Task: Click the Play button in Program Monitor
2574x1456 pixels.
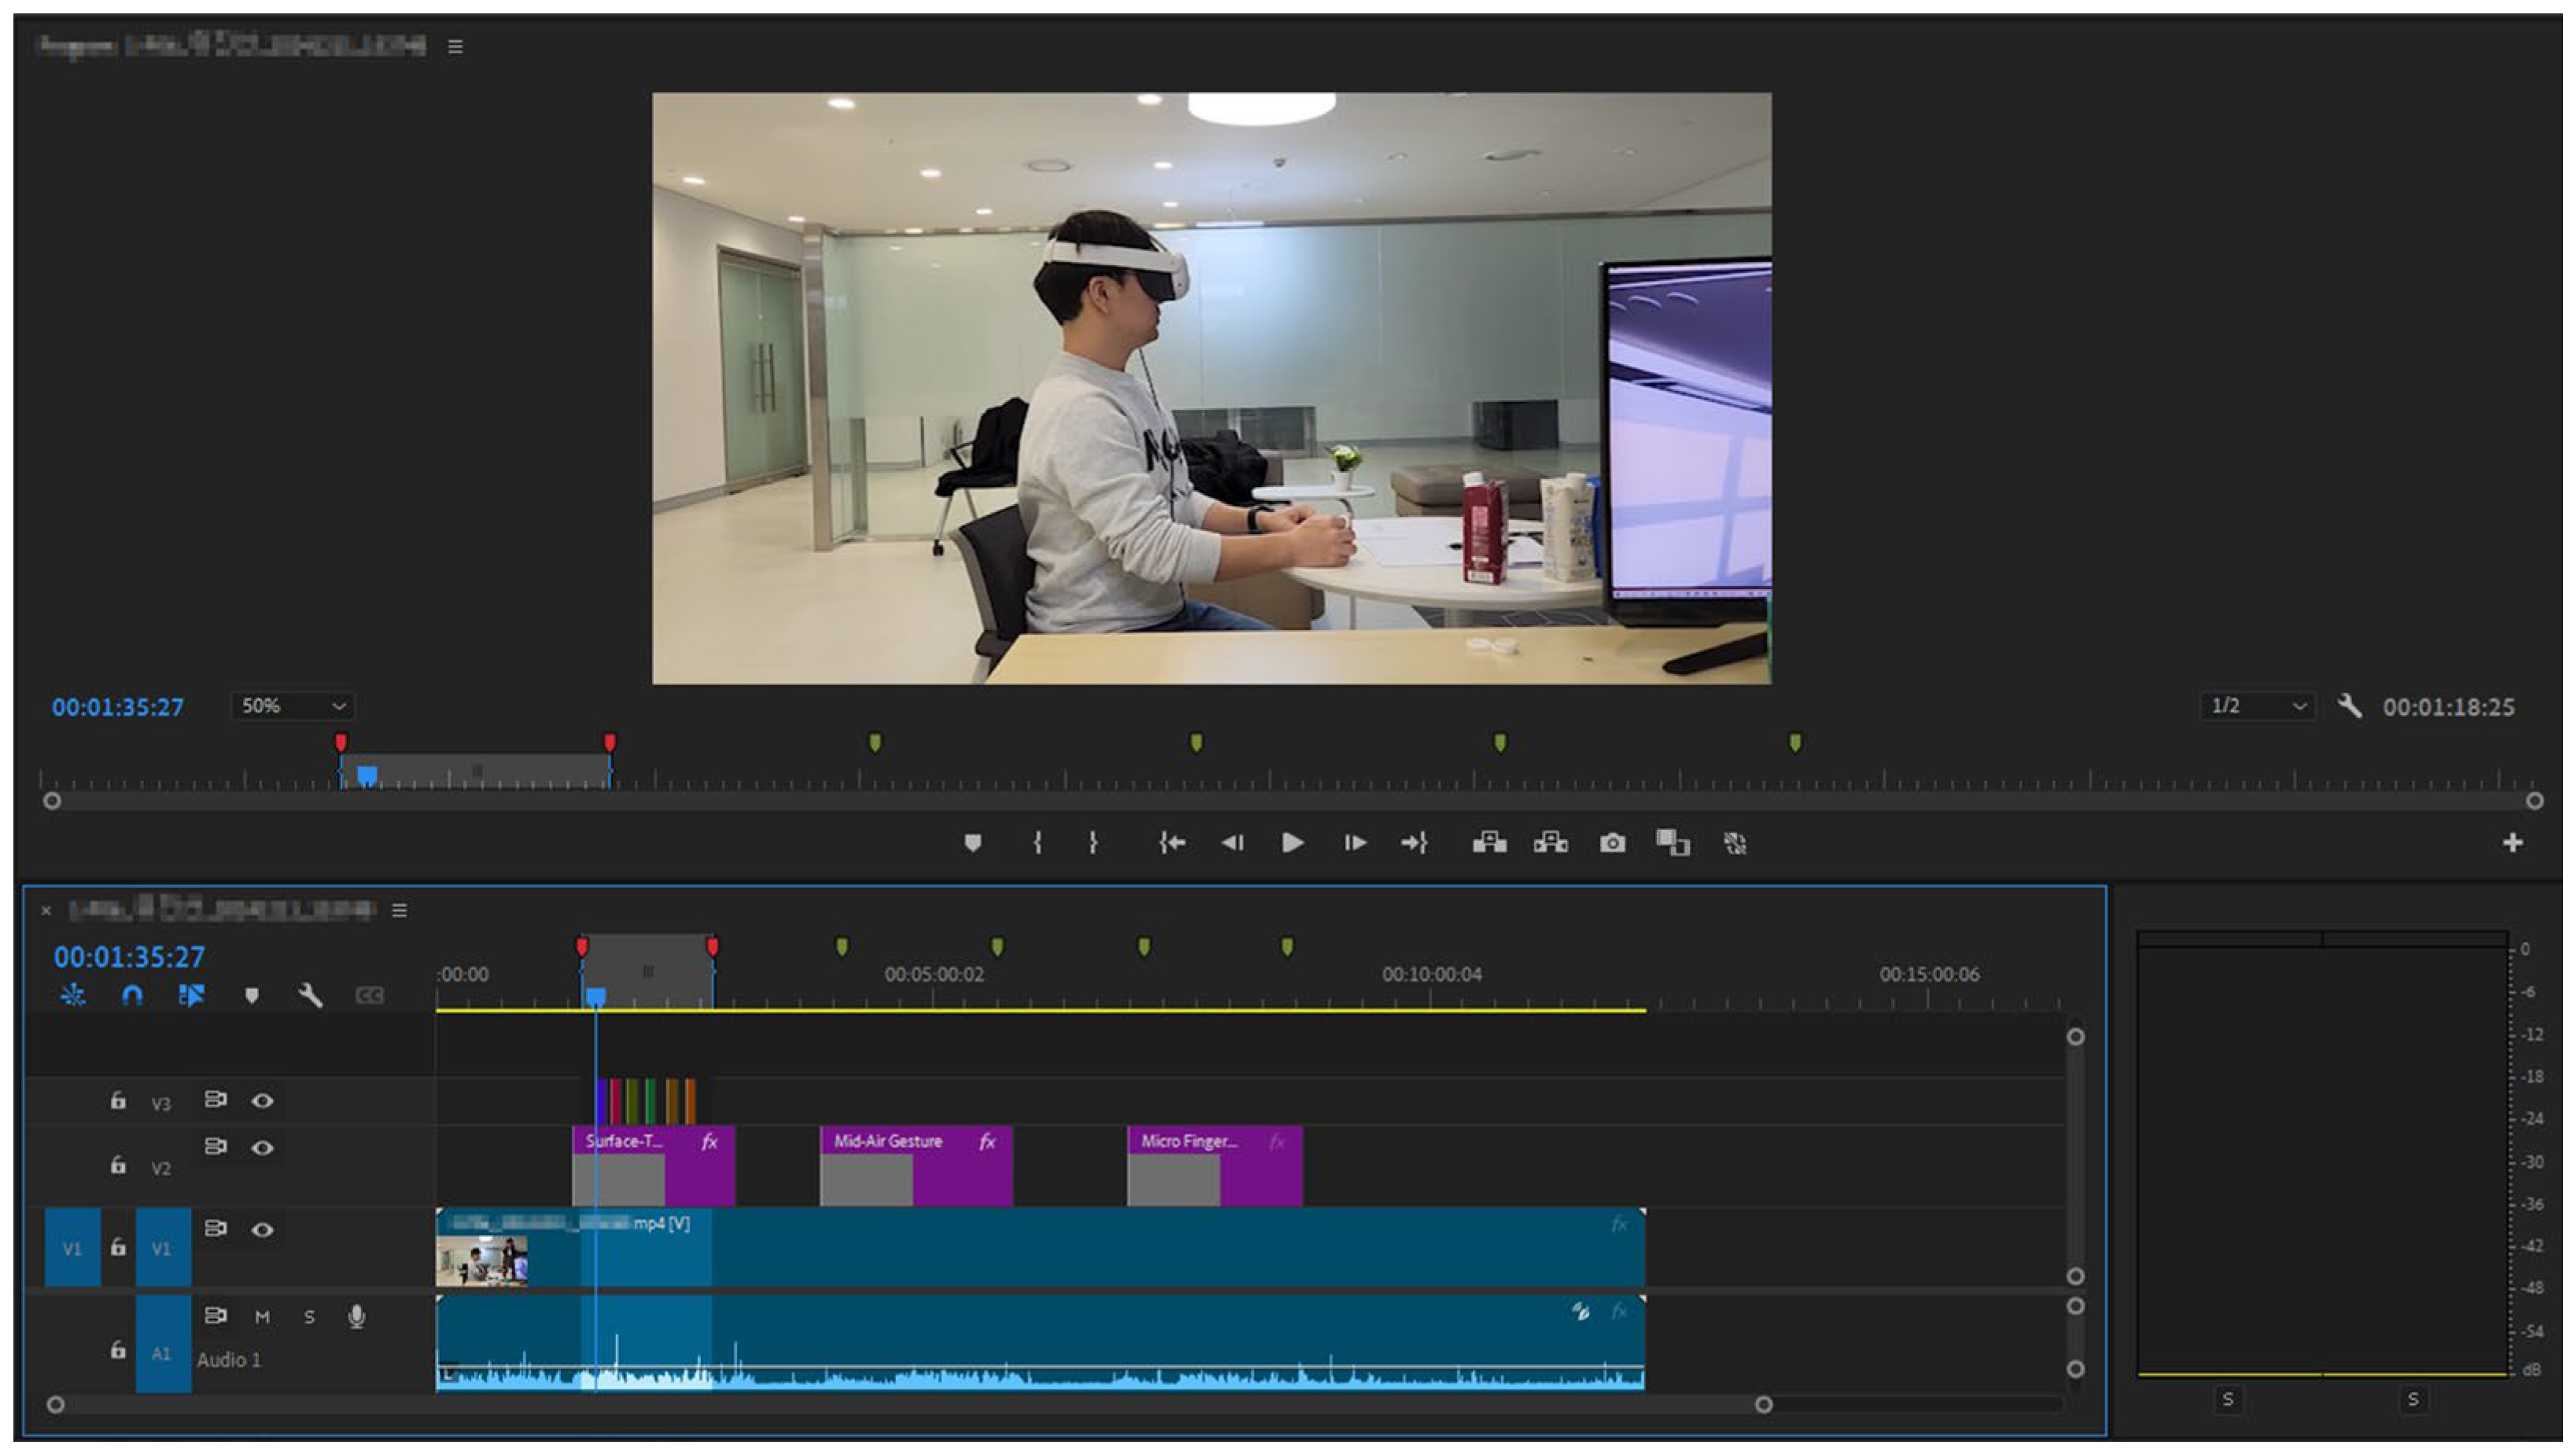Action: click(x=1292, y=843)
